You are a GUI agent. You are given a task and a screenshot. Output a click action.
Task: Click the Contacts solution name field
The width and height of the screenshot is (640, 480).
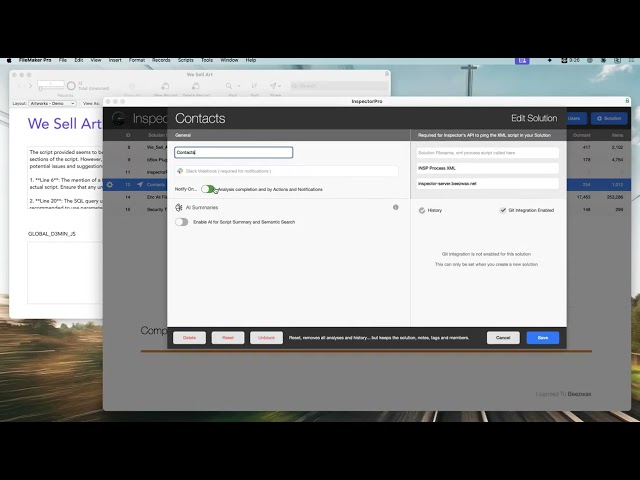233,152
